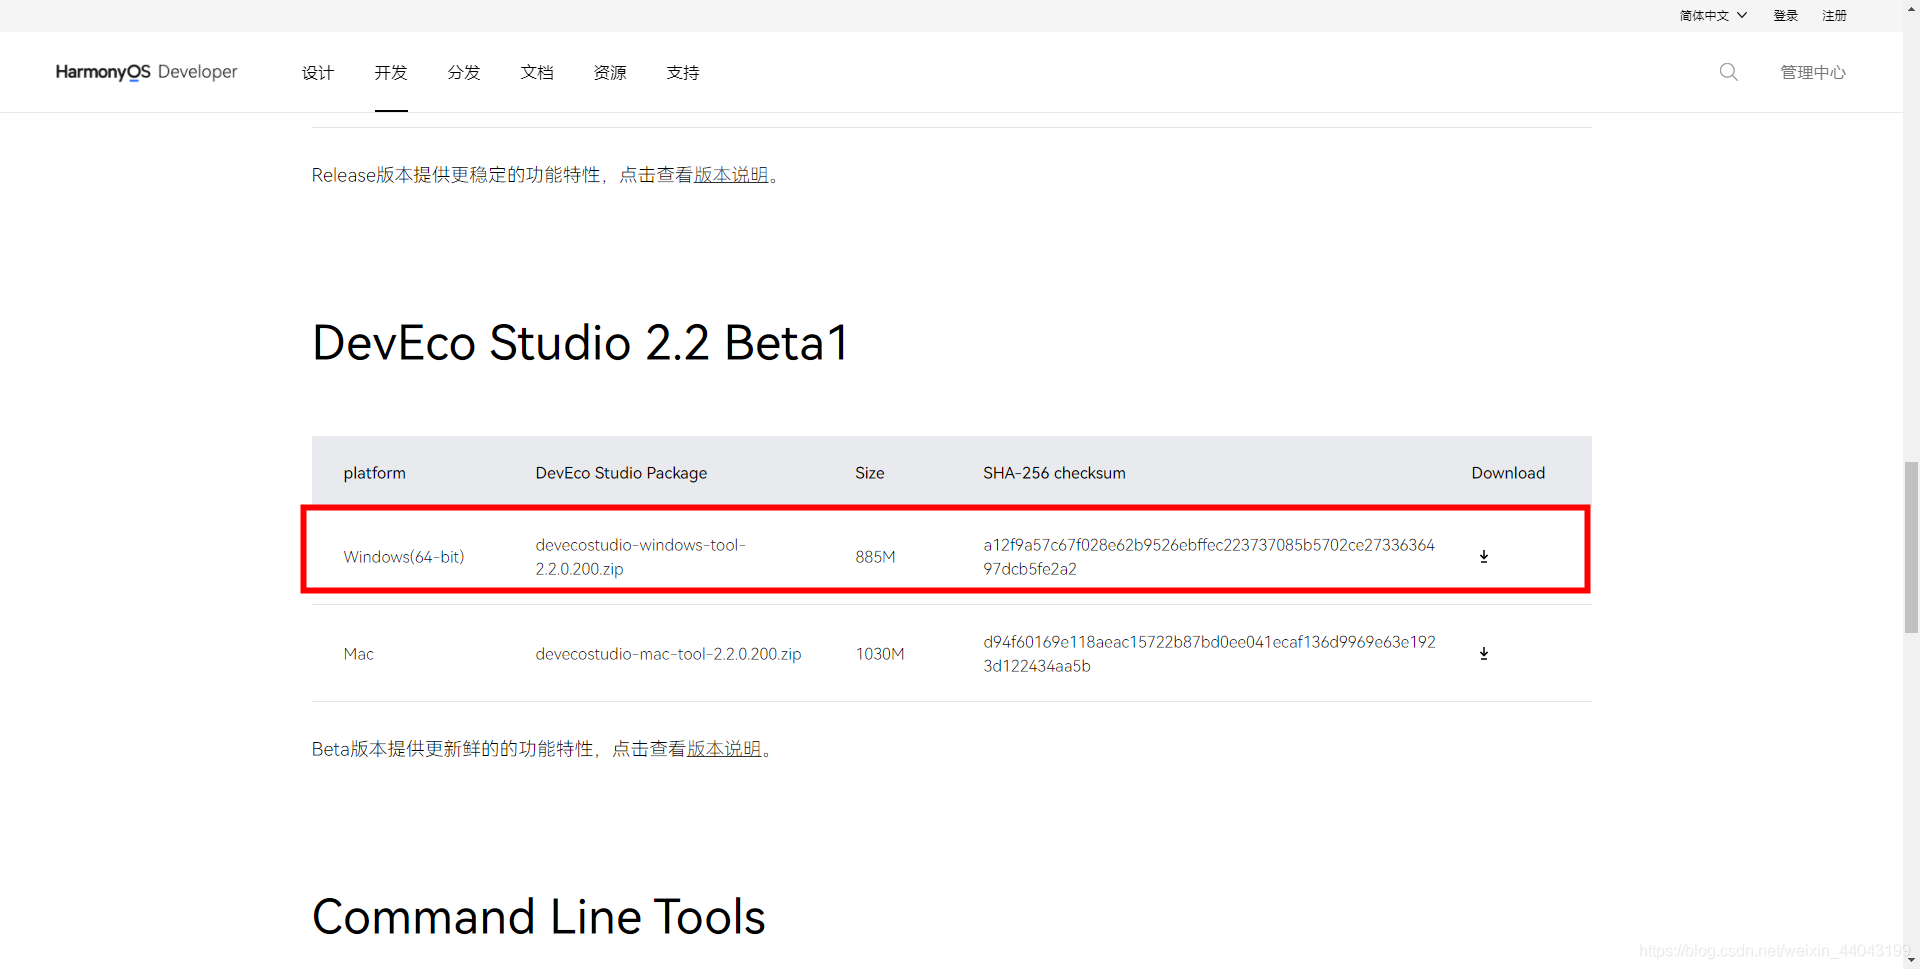Click the 885M size value

click(x=875, y=557)
